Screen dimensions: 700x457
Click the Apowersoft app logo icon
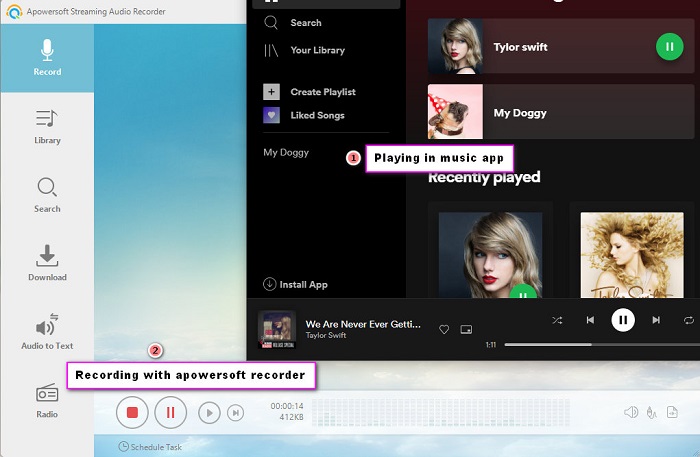coord(14,12)
